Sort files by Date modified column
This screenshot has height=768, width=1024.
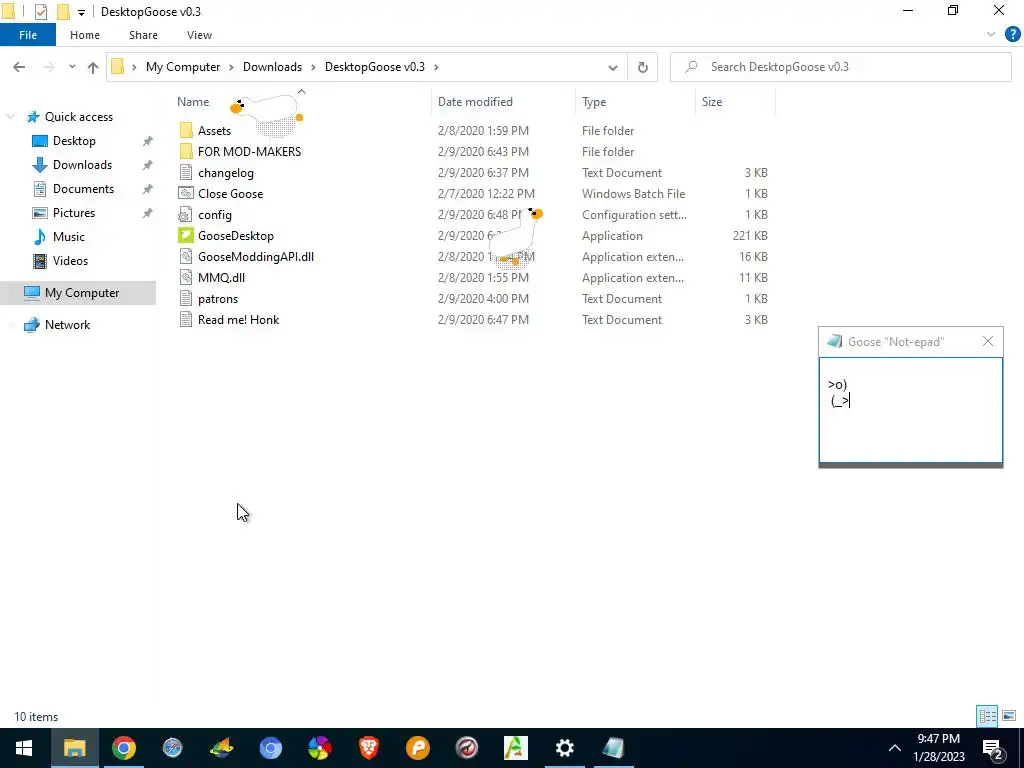(475, 102)
